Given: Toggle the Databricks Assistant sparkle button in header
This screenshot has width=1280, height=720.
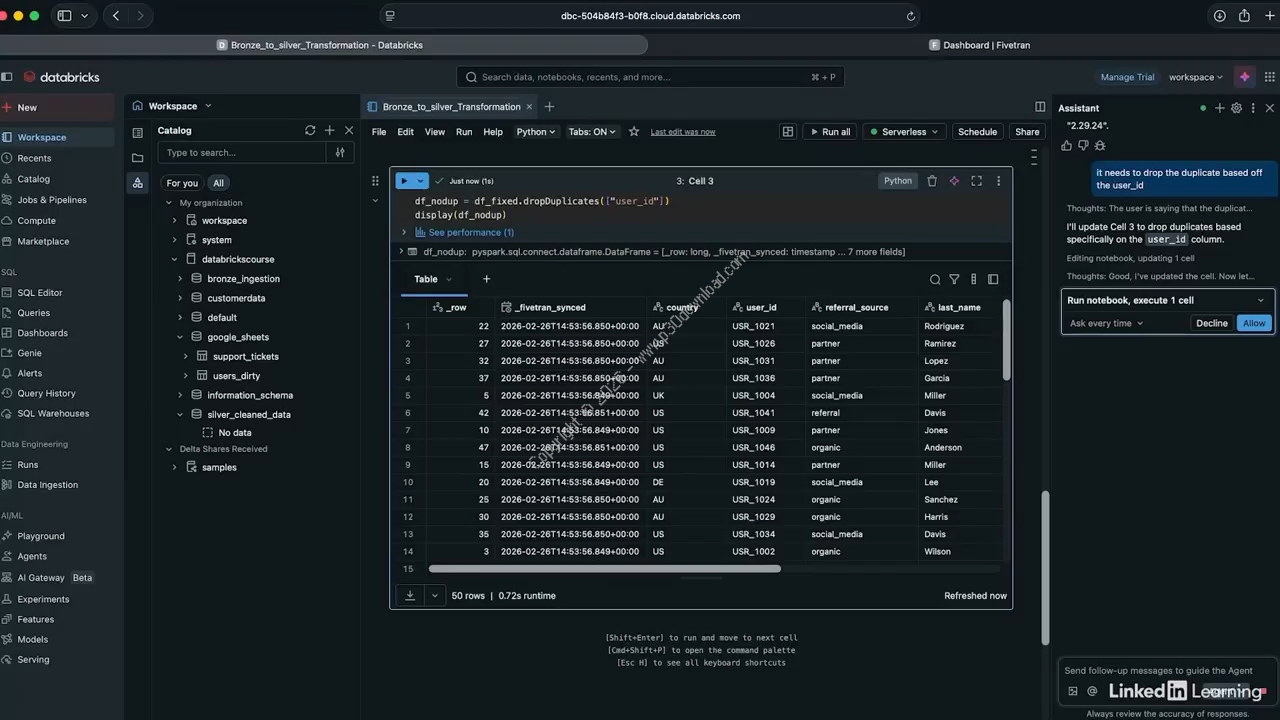Looking at the screenshot, I should click(x=1244, y=77).
